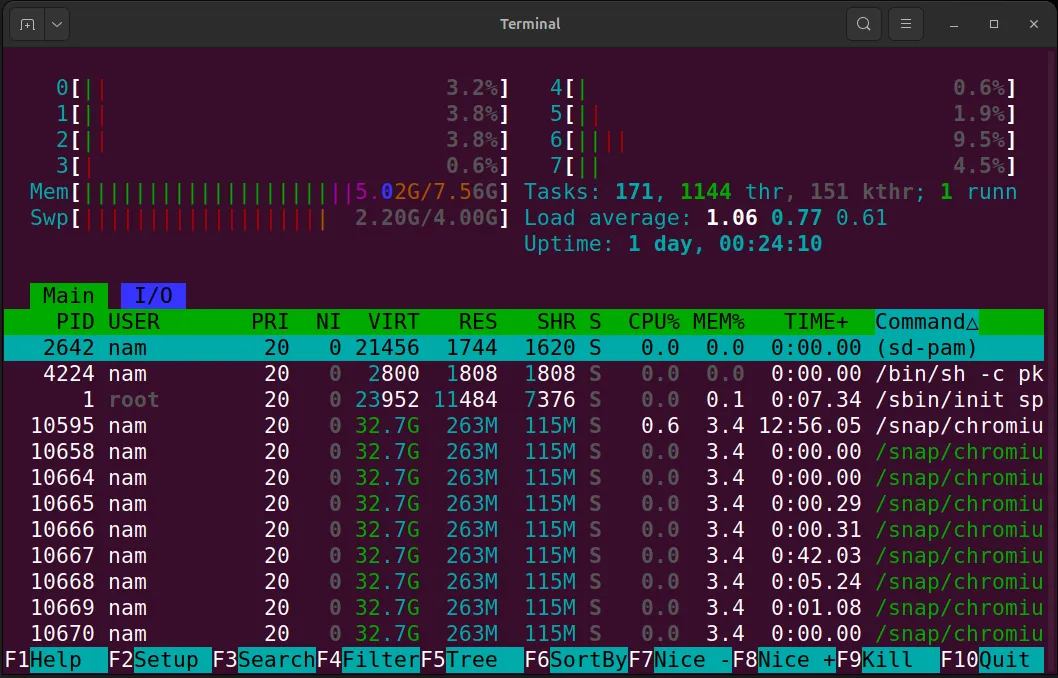Click the Uptime readout
1058x678 pixels.
[673, 244]
